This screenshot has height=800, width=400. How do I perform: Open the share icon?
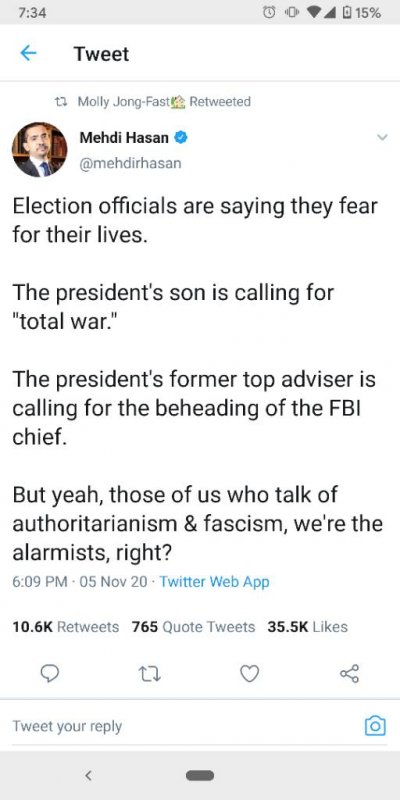[x=349, y=673]
